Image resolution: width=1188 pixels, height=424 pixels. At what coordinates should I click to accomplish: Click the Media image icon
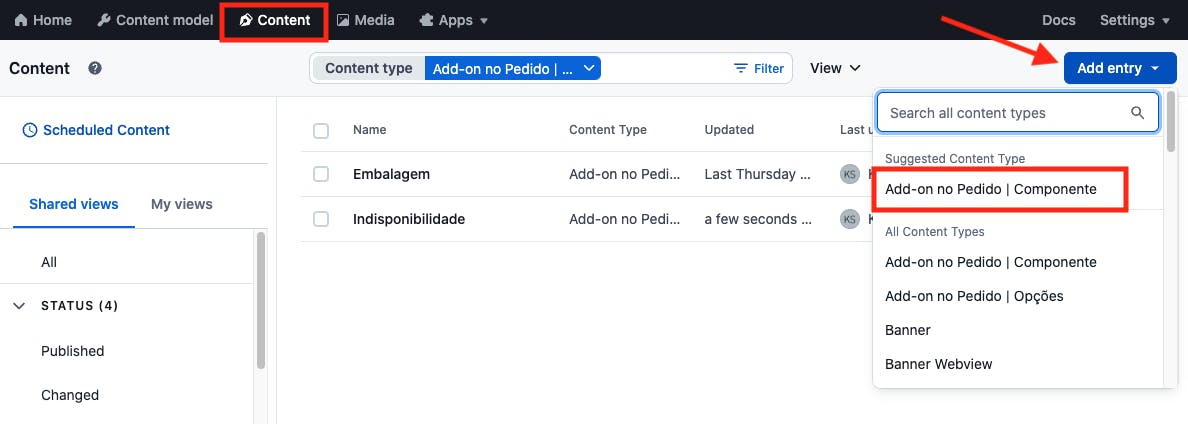click(343, 20)
